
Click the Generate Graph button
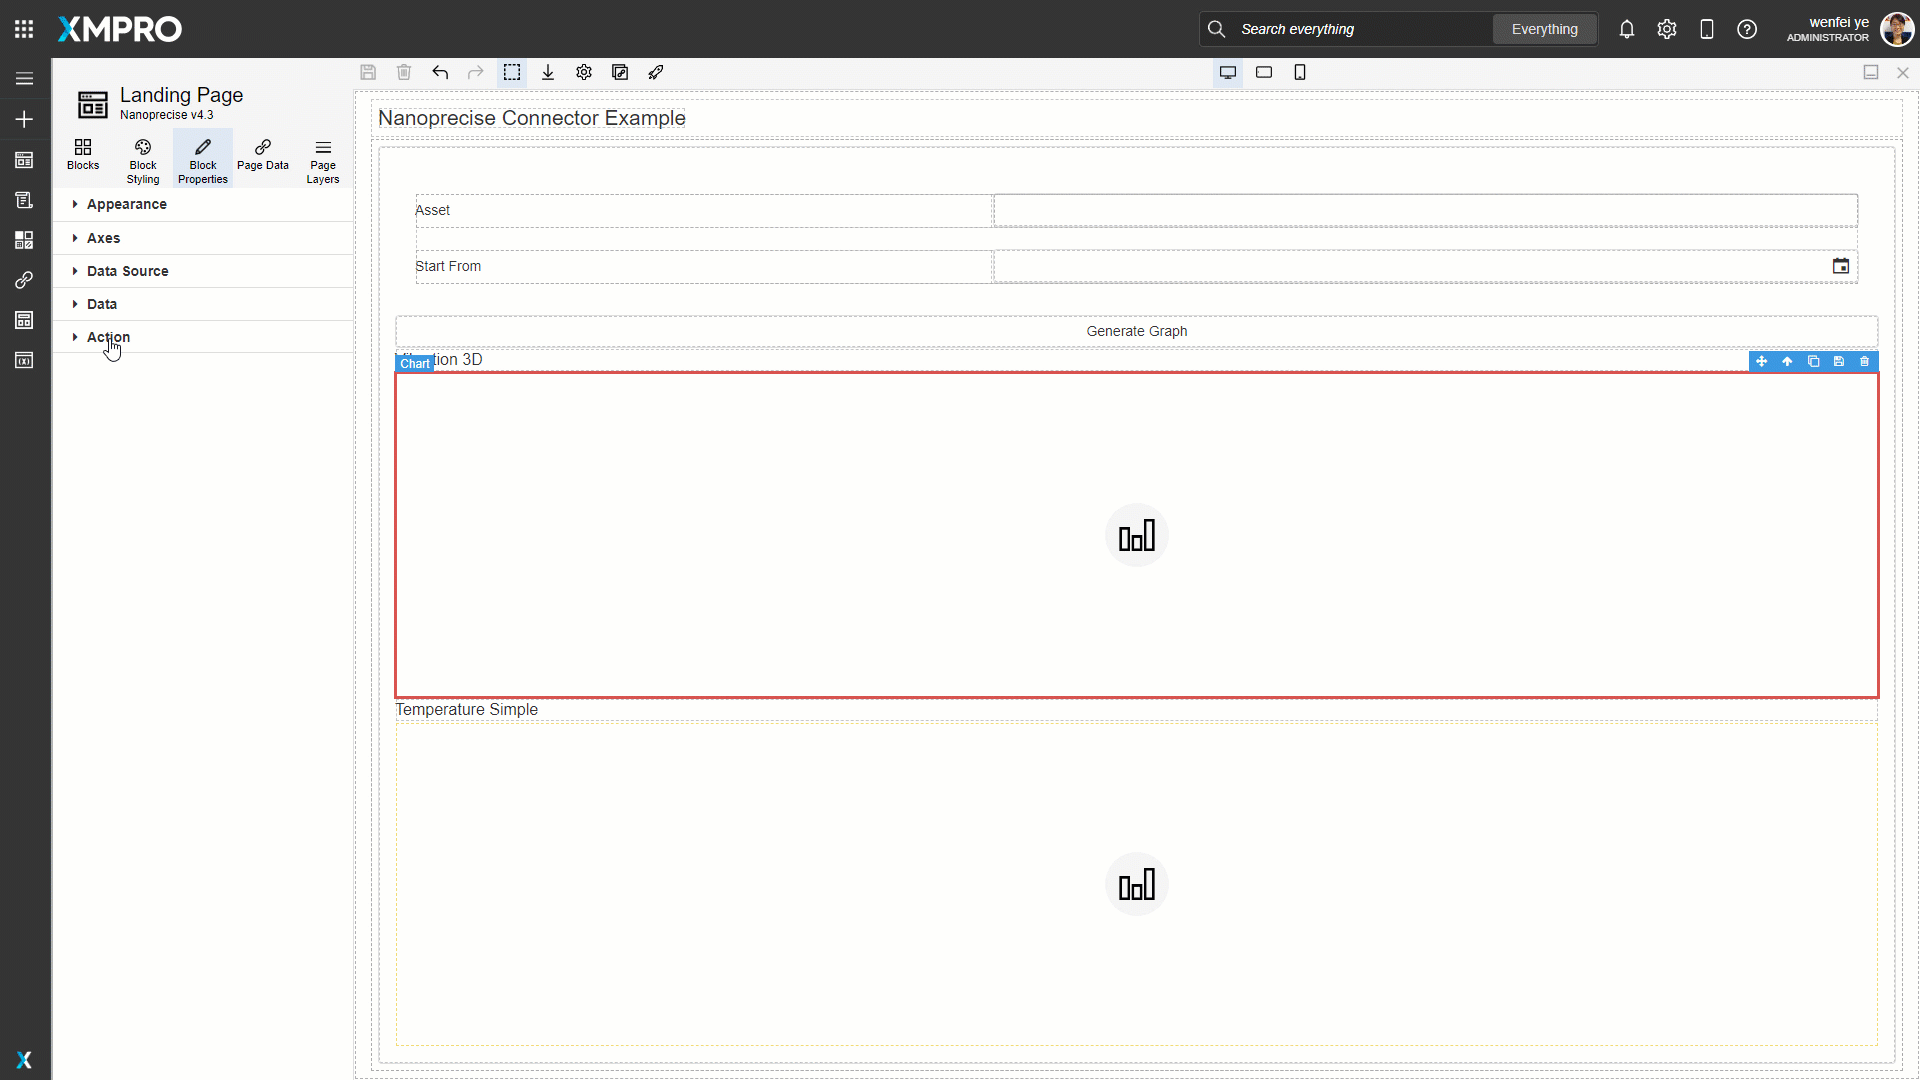1136,331
